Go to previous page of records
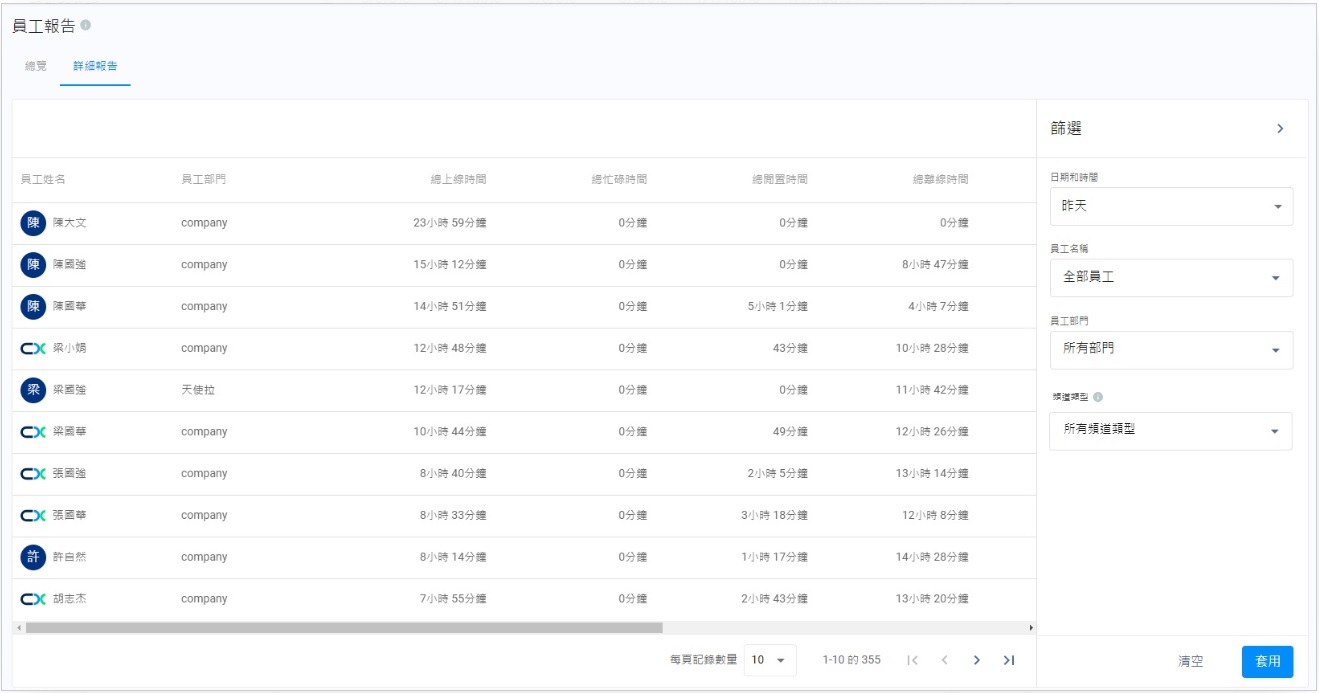The width and height of the screenshot is (1319, 693). point(944,660)
